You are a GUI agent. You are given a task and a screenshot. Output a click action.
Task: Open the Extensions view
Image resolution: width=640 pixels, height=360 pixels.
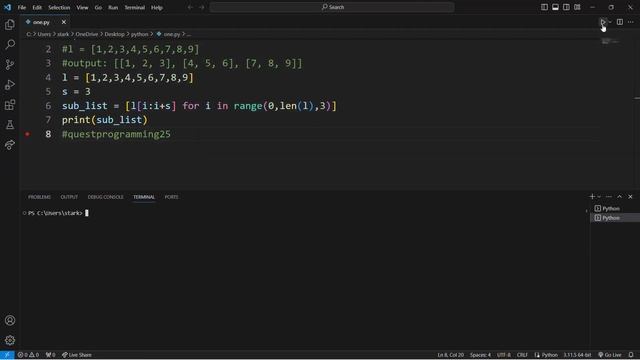pyautogui.click(x=10, y=105)
